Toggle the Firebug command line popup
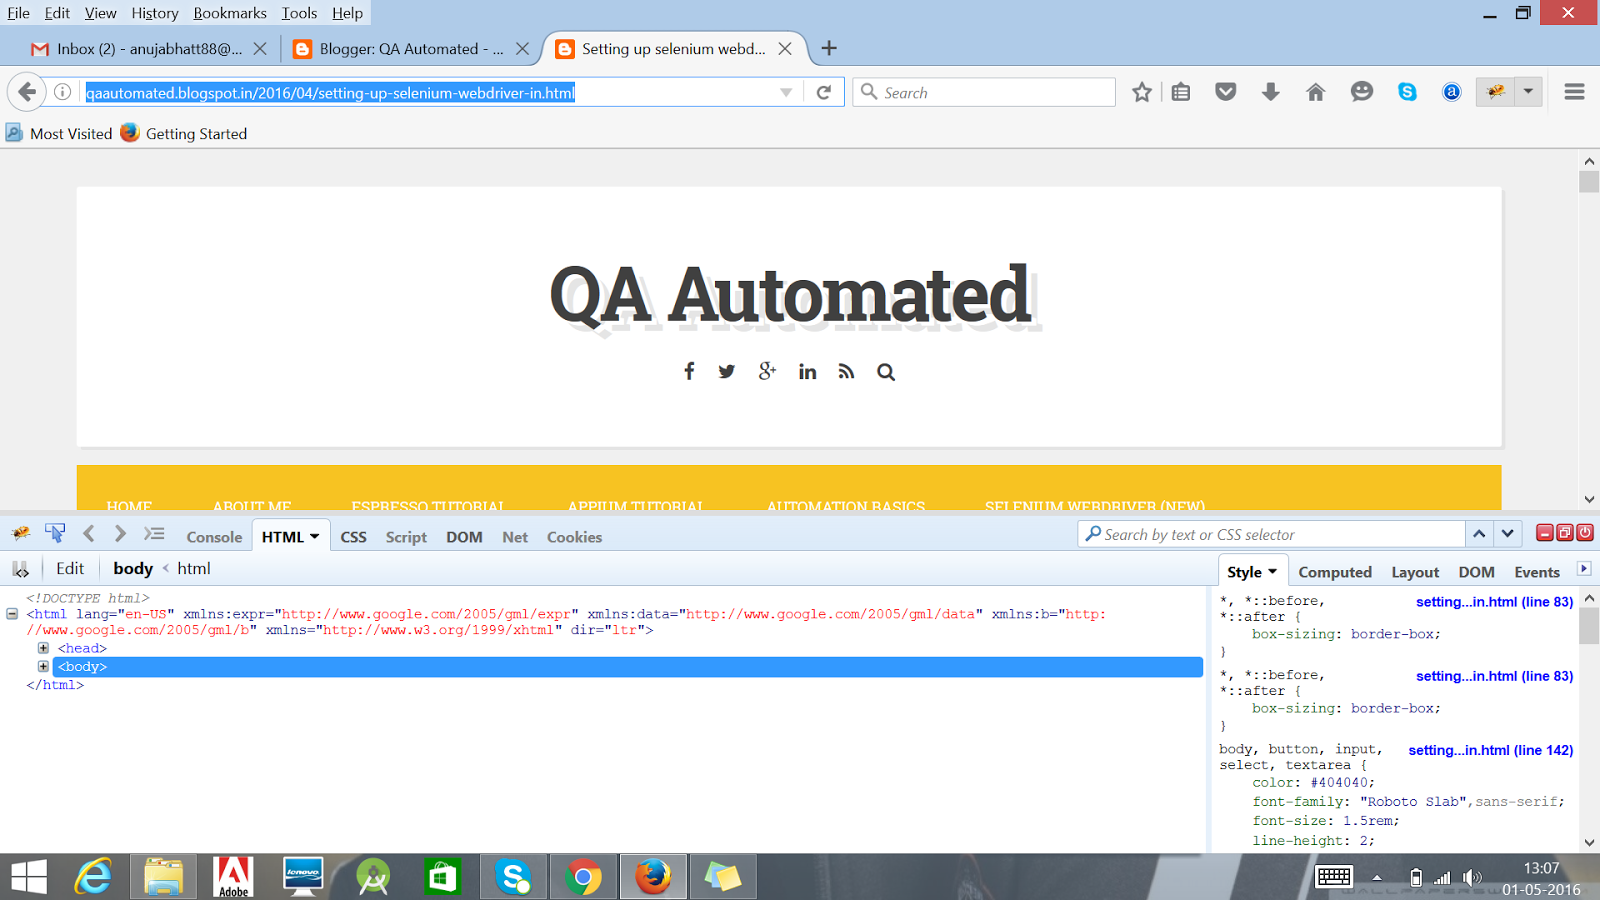This screenshot has width=1600, height=900. pyautogui.click(x=154, y=534)
